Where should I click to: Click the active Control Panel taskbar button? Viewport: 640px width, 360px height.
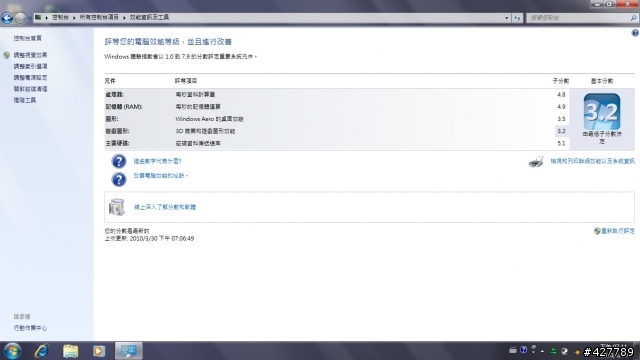click(x=129, y=351)
